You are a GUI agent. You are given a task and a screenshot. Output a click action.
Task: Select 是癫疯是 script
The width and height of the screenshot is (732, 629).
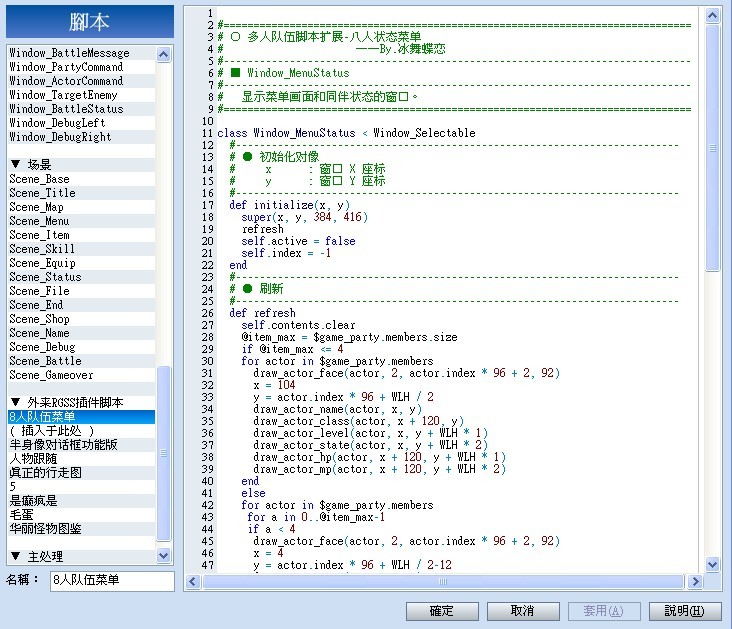tap(81, 501)
